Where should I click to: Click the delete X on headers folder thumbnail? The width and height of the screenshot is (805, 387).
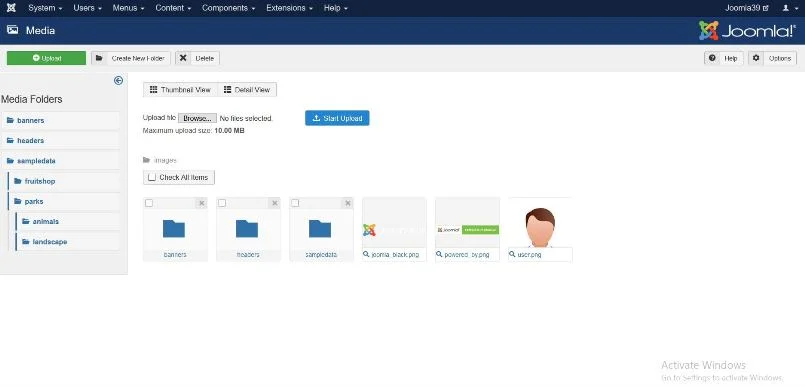(x=275, y=203)
